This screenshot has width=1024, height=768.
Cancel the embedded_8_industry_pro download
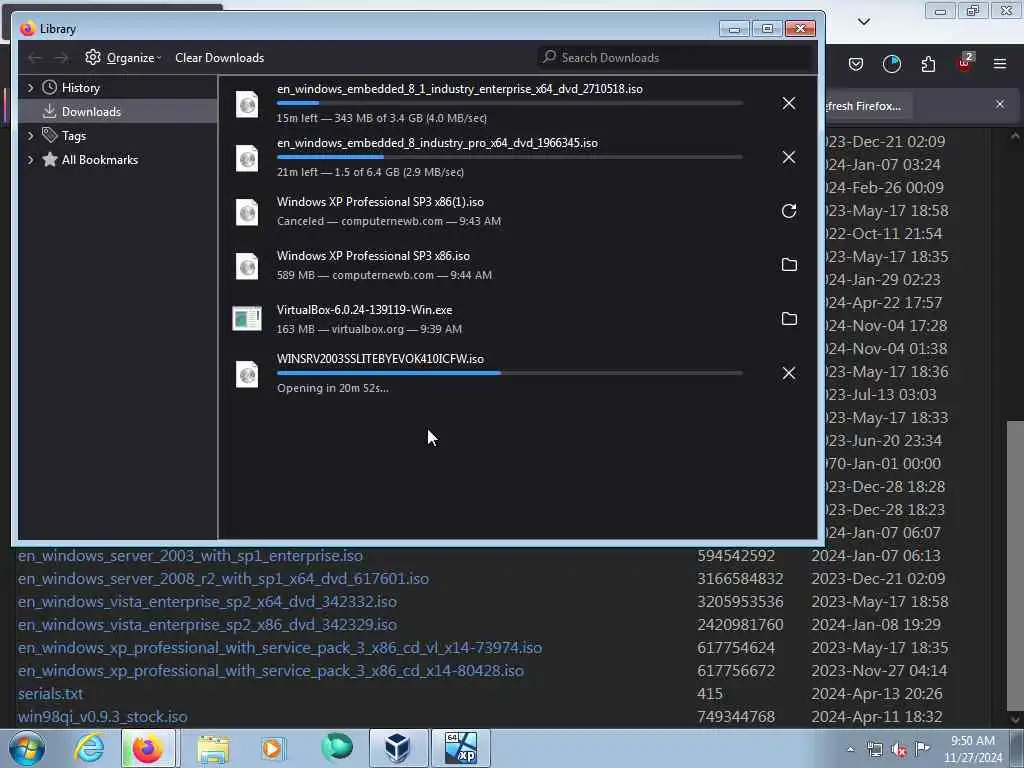[x=788, y=157]
